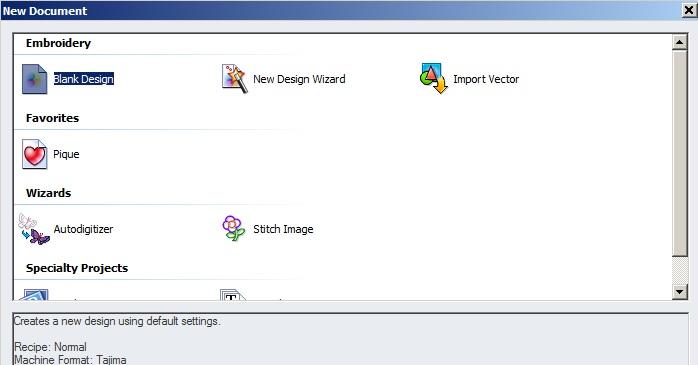Open the New Design Wizard icon
This screenshot has width=698, height=365.
click(x=235, y=79)
